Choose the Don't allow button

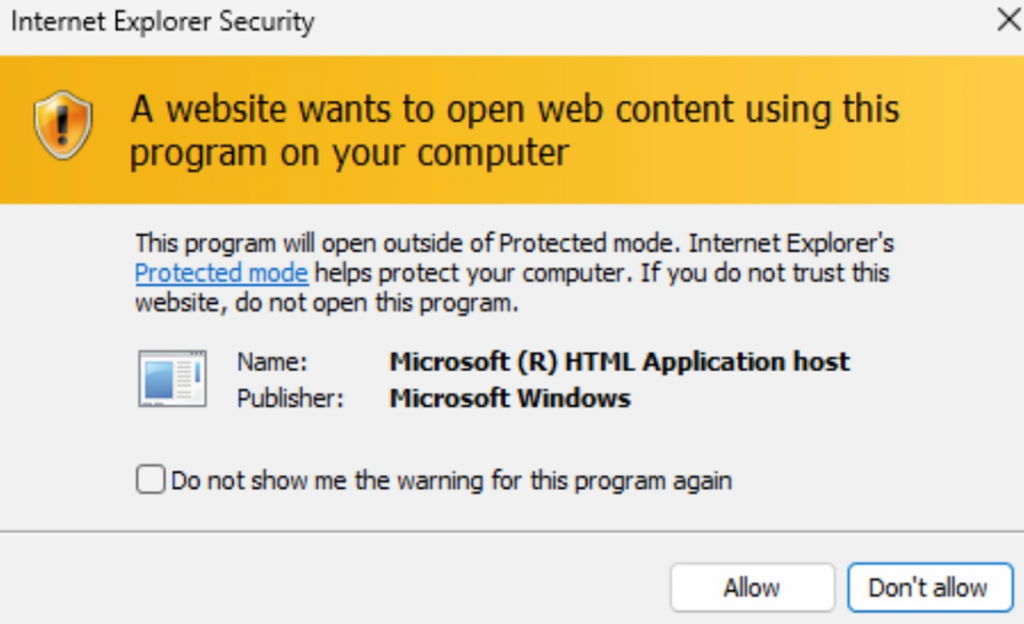[927, 588]
